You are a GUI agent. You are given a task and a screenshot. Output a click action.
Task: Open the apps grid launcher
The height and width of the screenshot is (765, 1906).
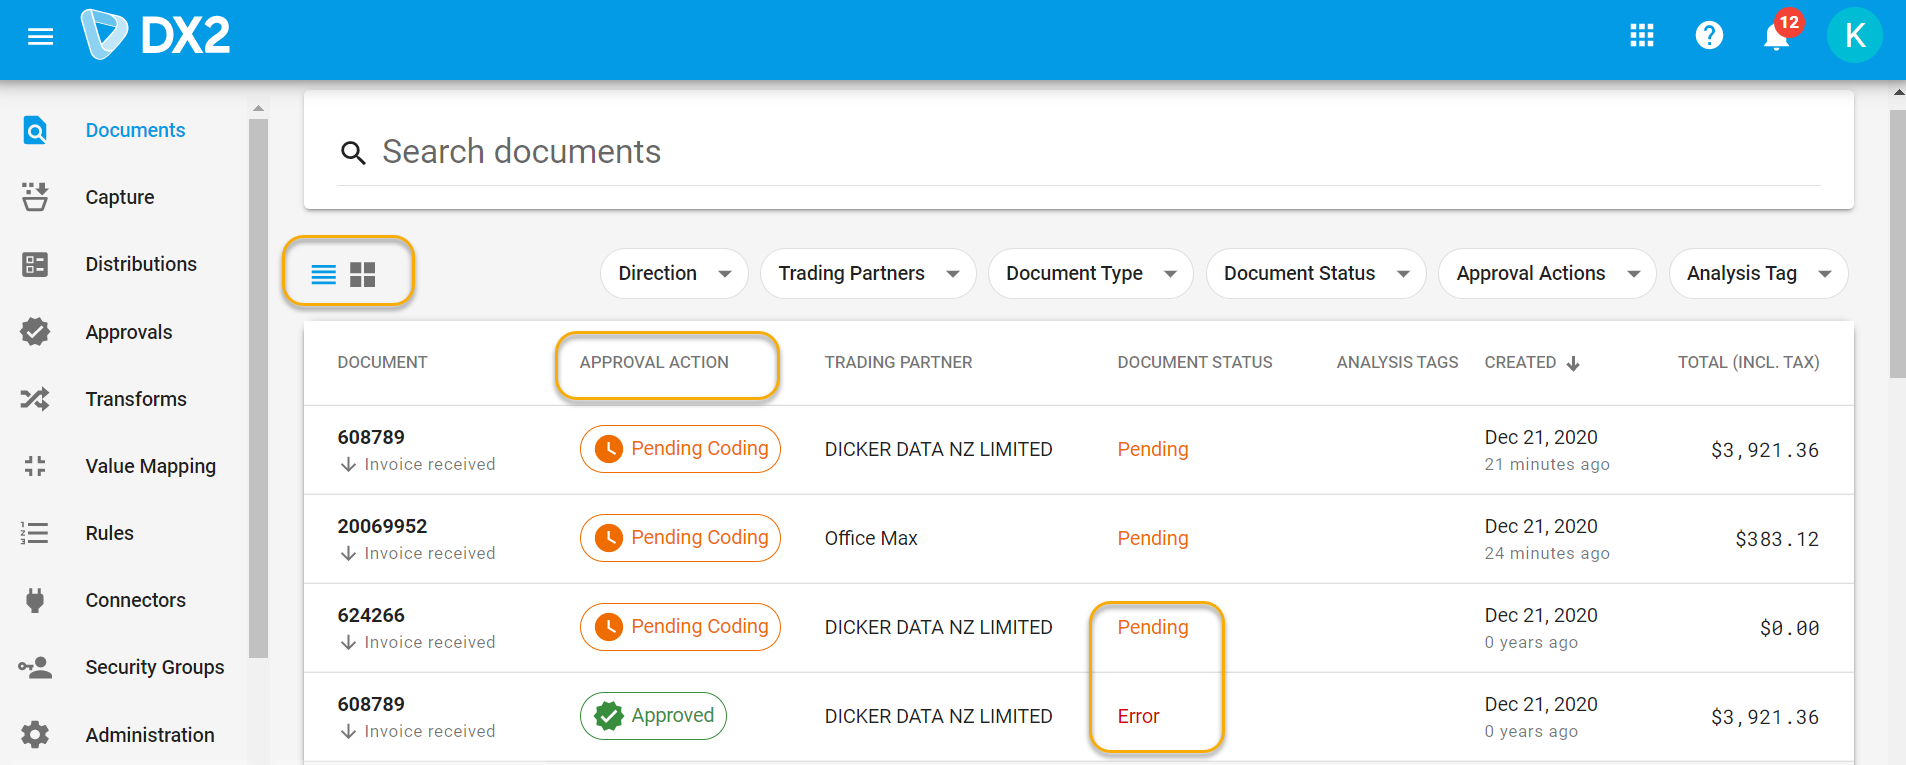1642,36
